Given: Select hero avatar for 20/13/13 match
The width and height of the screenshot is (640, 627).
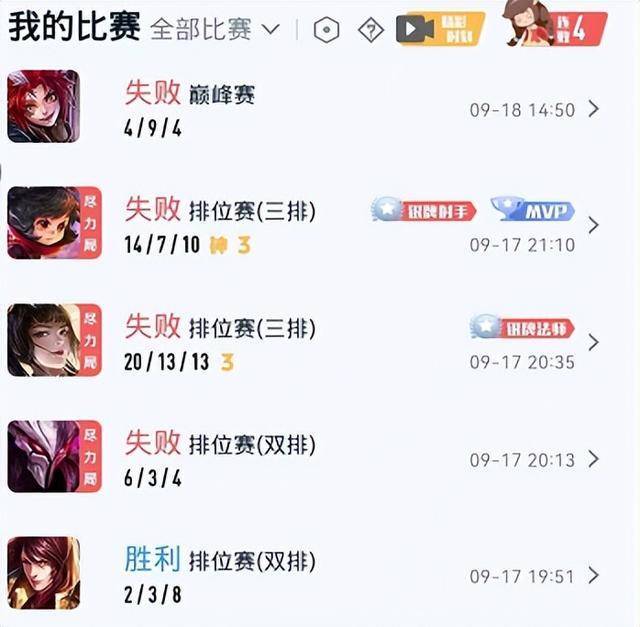Looking at the screenshot, I should (54, 340).
